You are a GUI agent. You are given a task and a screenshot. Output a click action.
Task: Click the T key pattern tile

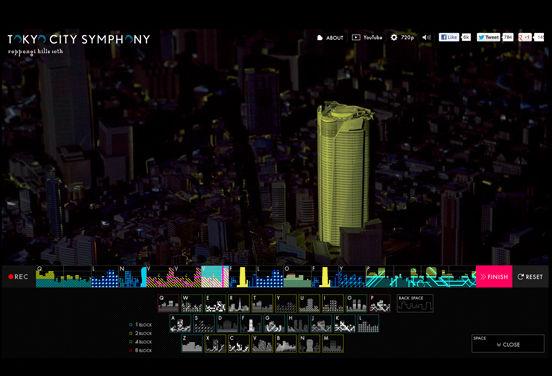coord(262,303)
